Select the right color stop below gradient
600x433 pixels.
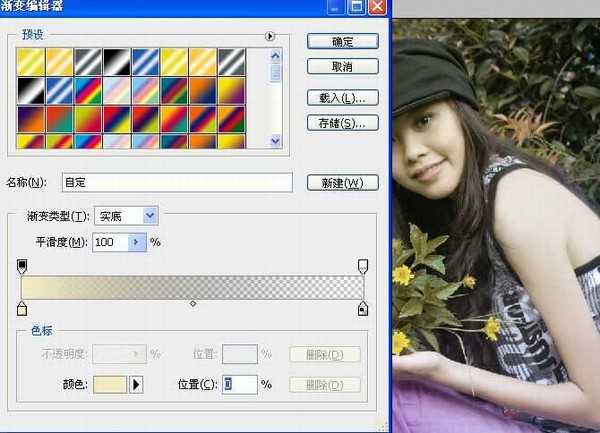363,309
